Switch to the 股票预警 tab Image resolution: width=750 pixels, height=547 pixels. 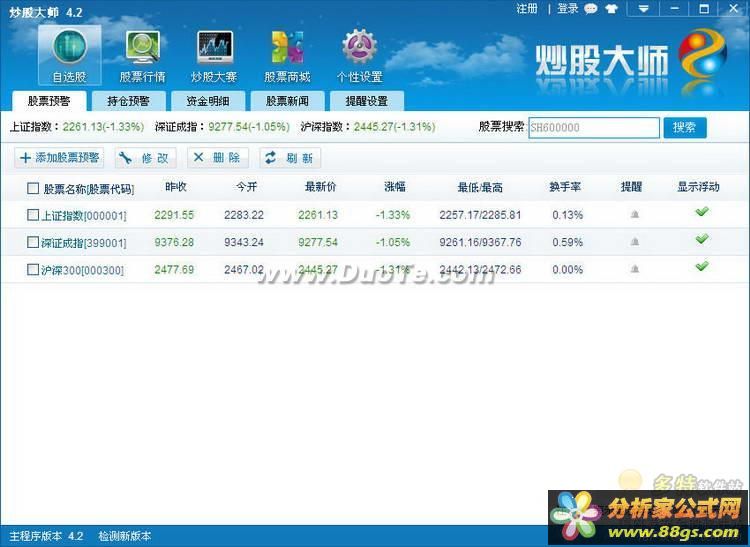coord(49,101)
